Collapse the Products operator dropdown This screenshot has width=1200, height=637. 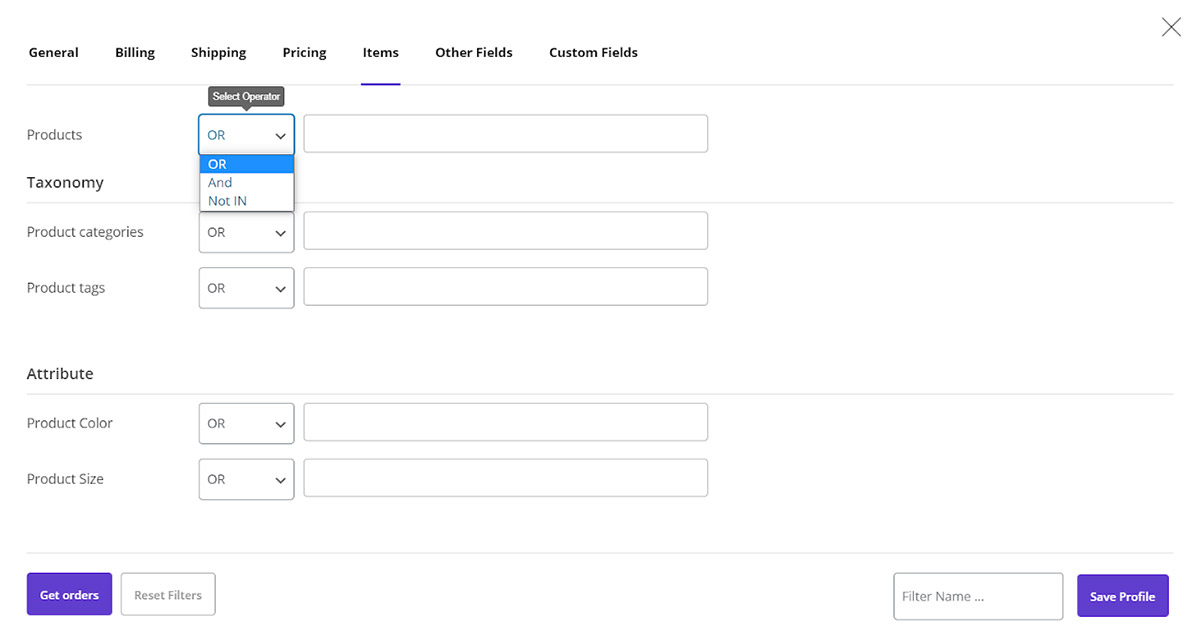[x=246, y=135]
